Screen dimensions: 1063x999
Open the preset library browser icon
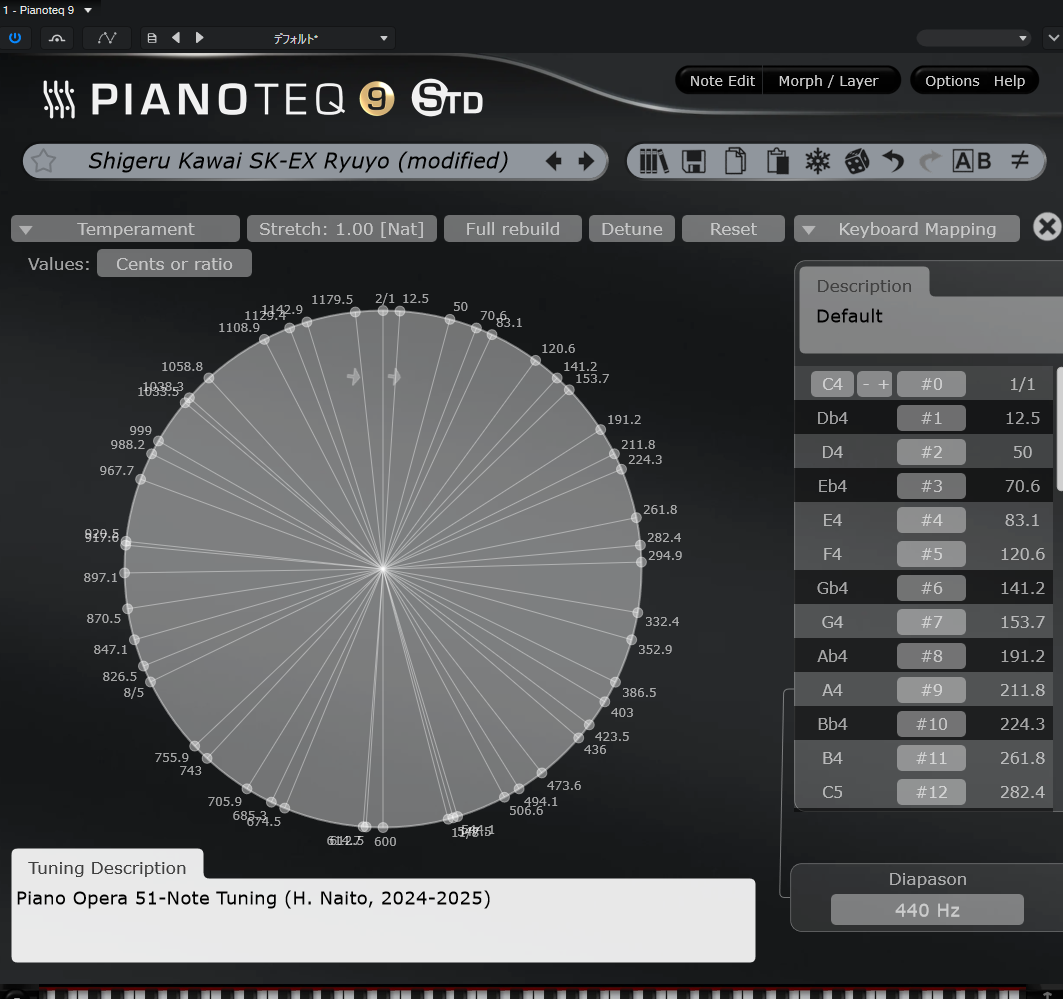point(651,160)
